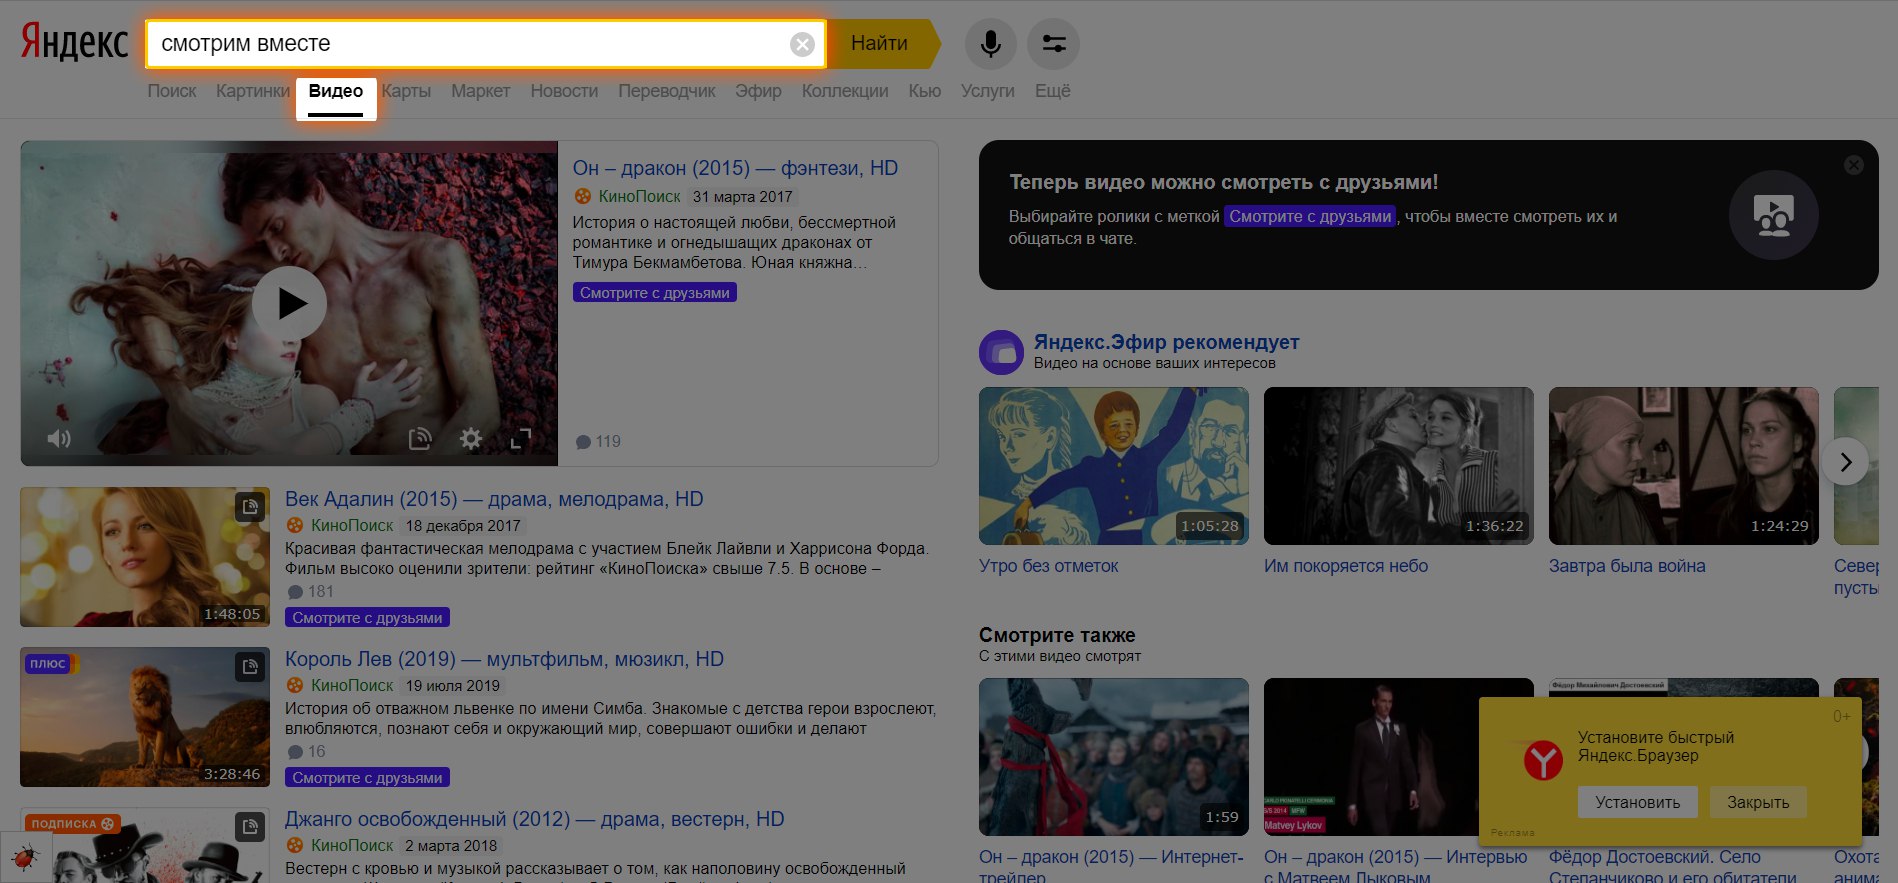The width and height of the screenshot is (1898, 883).
Task: Toggle fullscreen in the video player
Action: tap(521, 438)
